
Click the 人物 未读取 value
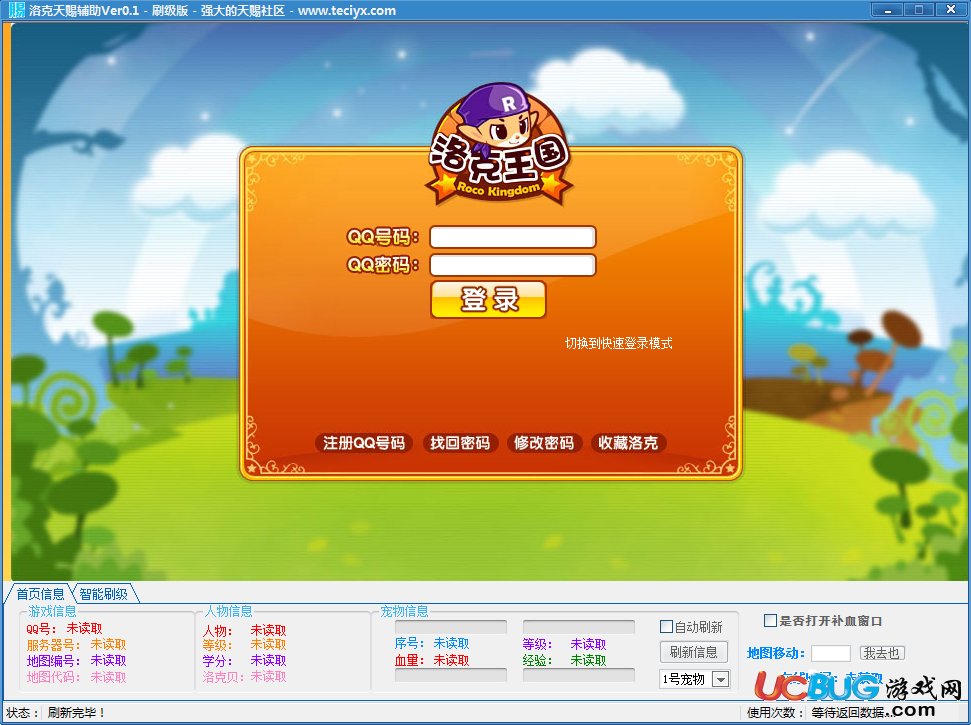pos(268,630)
